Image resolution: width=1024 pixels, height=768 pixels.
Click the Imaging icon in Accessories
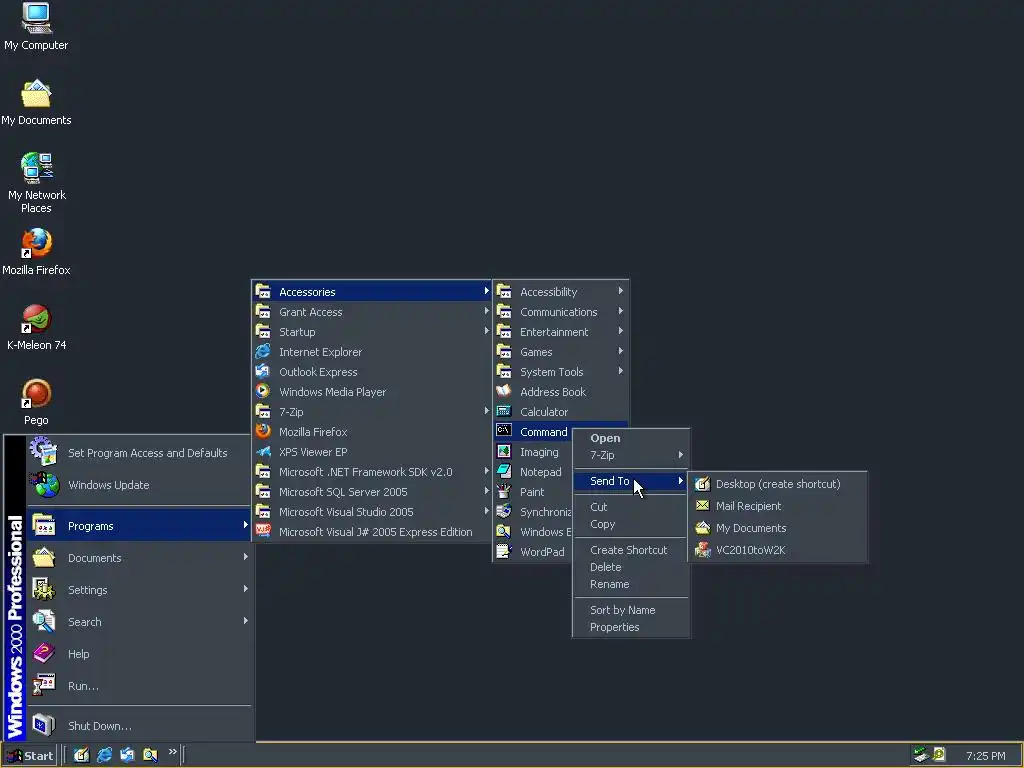tap(504, 451)
